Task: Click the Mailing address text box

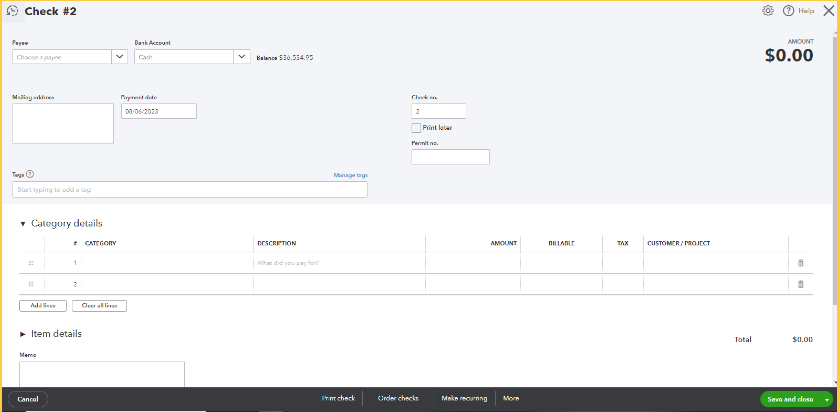Action: pos(63,124)
